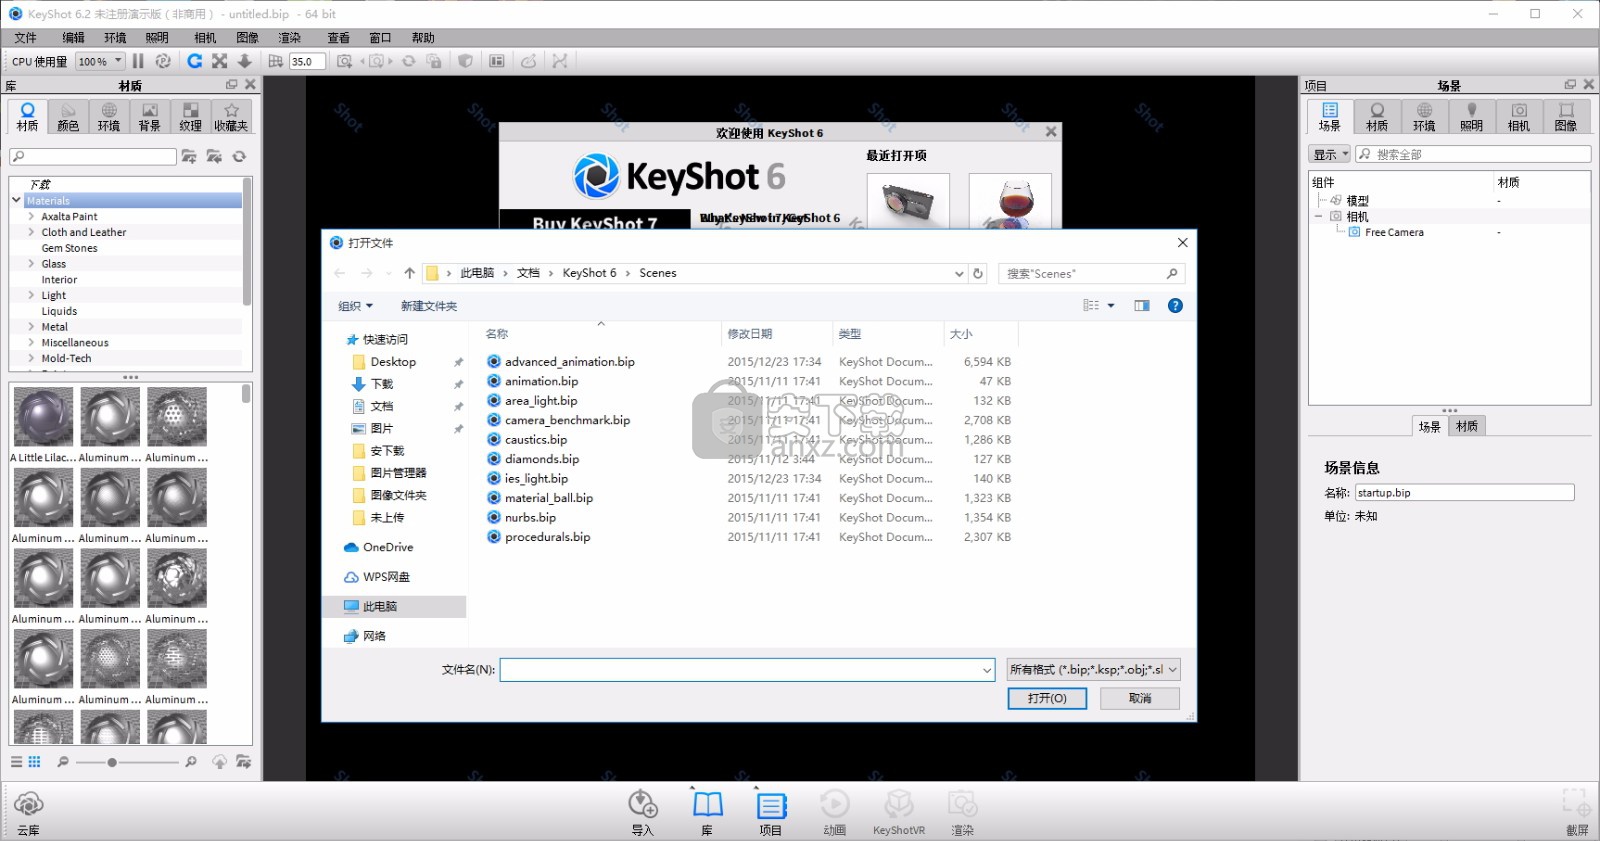The height and width of the screenshot is (841, 1600).
Task: Switch to the 收藏夹 favorites tab
Action: coord(231,117)
